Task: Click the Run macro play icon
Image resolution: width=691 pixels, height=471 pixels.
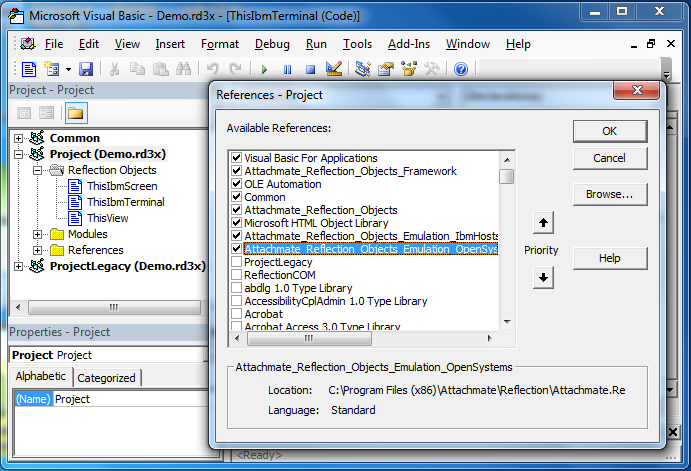Action: [264, 69]
